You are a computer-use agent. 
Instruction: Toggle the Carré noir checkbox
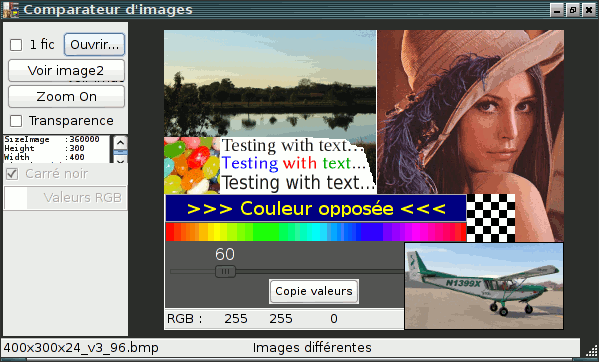click(x=12, y=174)
